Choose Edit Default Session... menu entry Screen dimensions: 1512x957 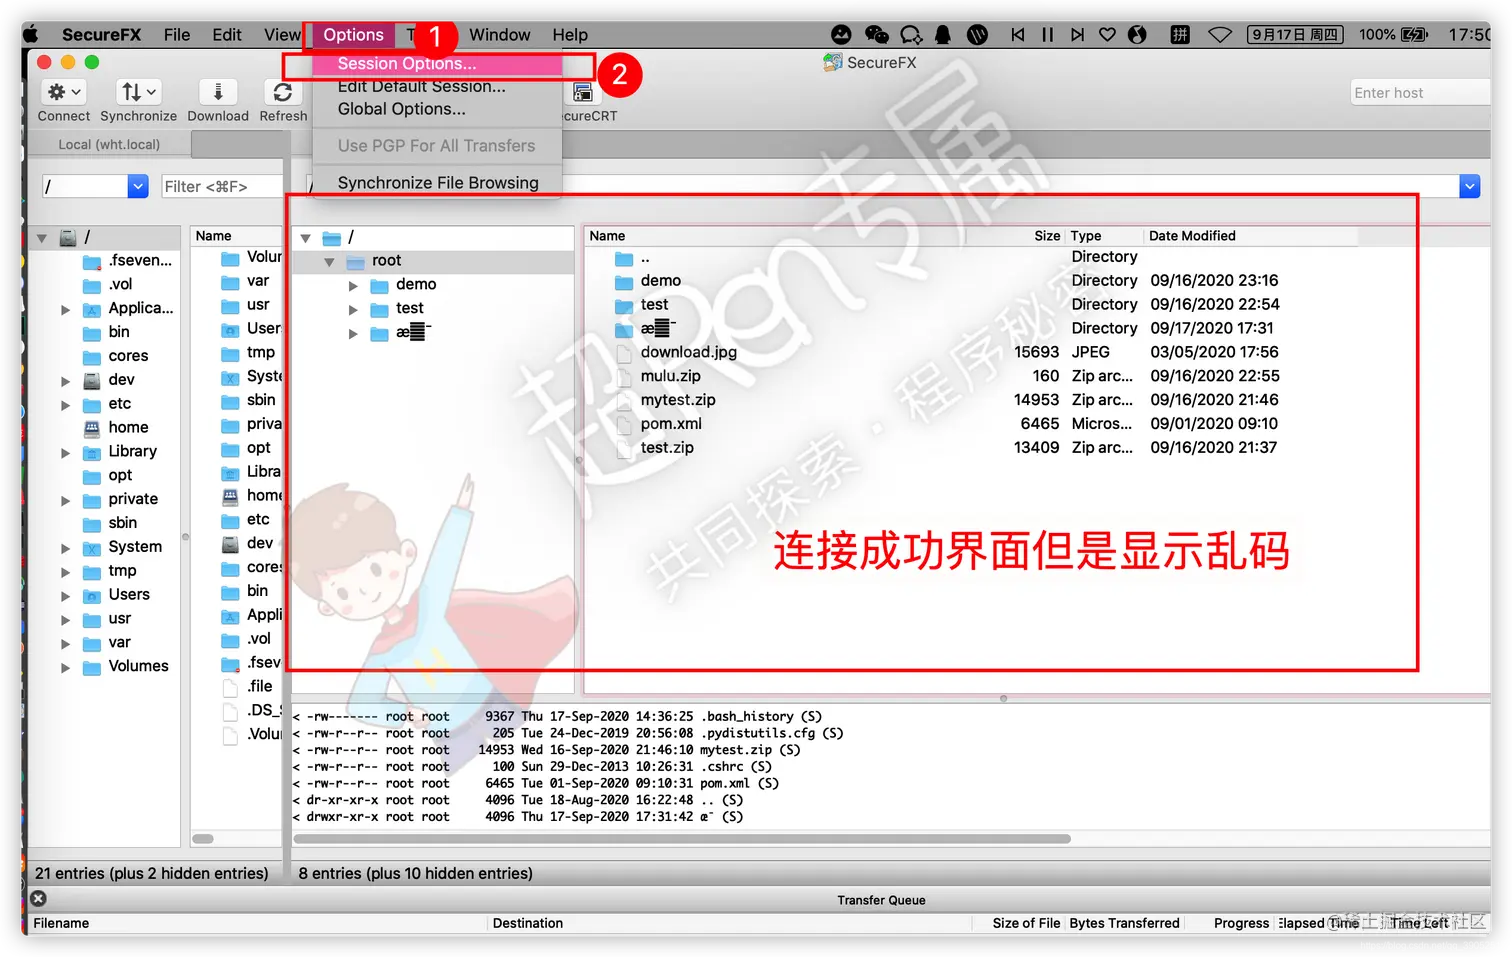coord(437,86)
